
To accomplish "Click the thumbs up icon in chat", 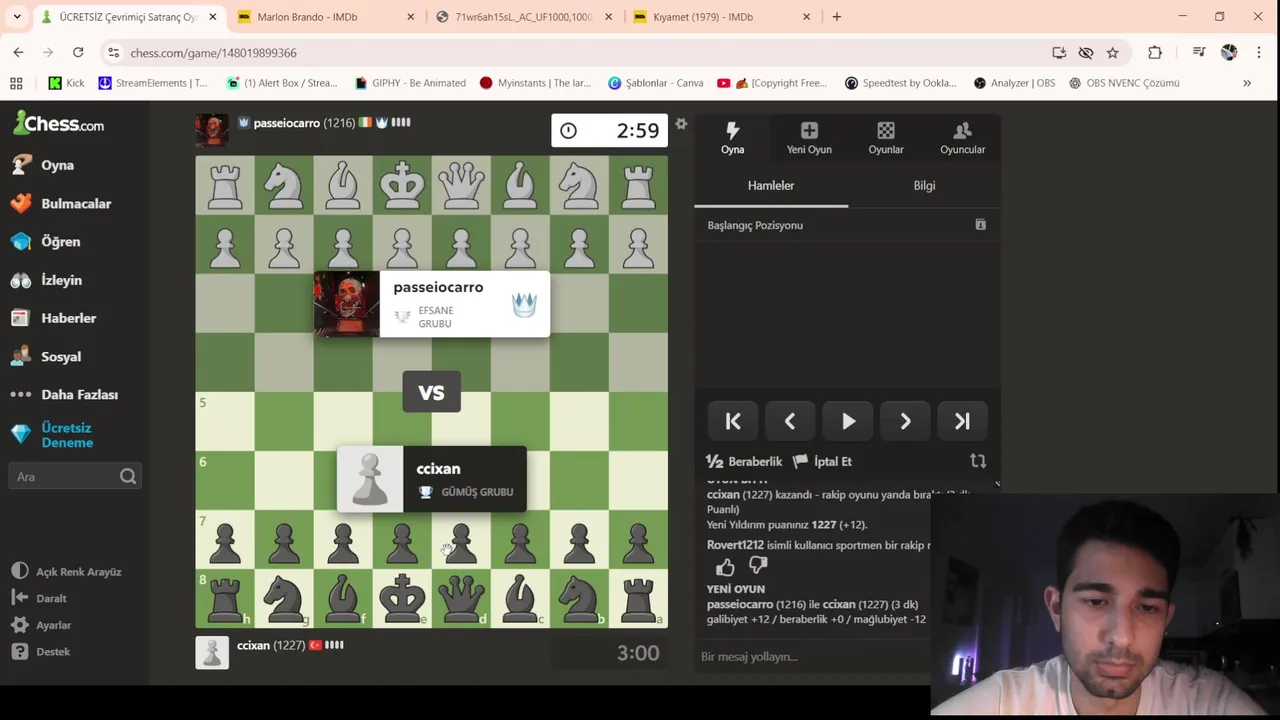I will point(725,567).
